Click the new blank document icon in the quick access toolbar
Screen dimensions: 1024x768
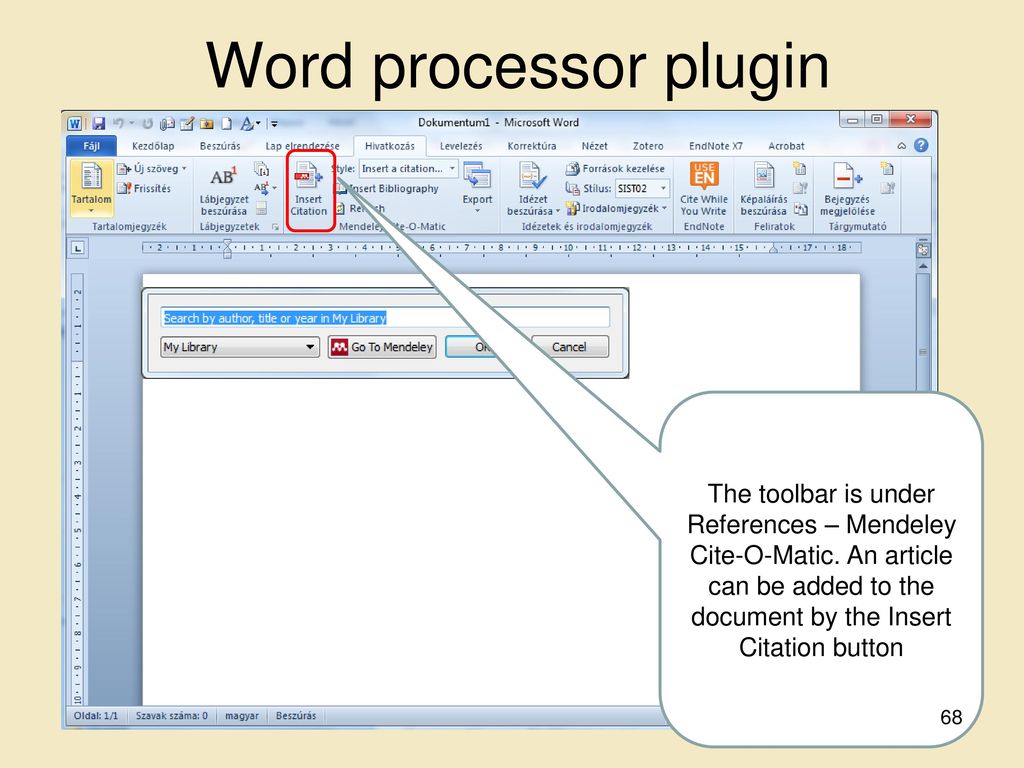pos(227,123)
